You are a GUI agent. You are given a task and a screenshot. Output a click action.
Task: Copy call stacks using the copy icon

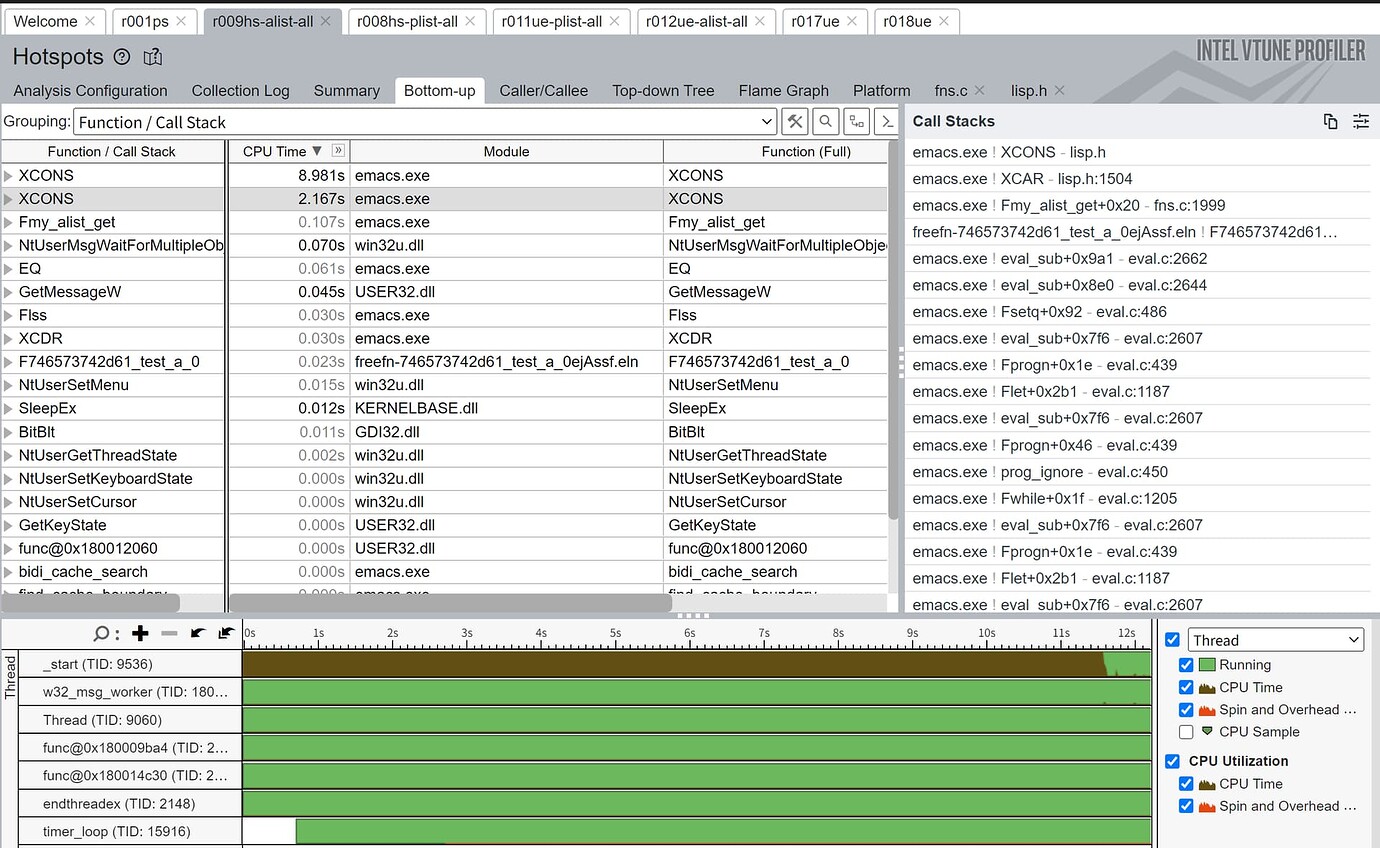(x=1330, y=121)
